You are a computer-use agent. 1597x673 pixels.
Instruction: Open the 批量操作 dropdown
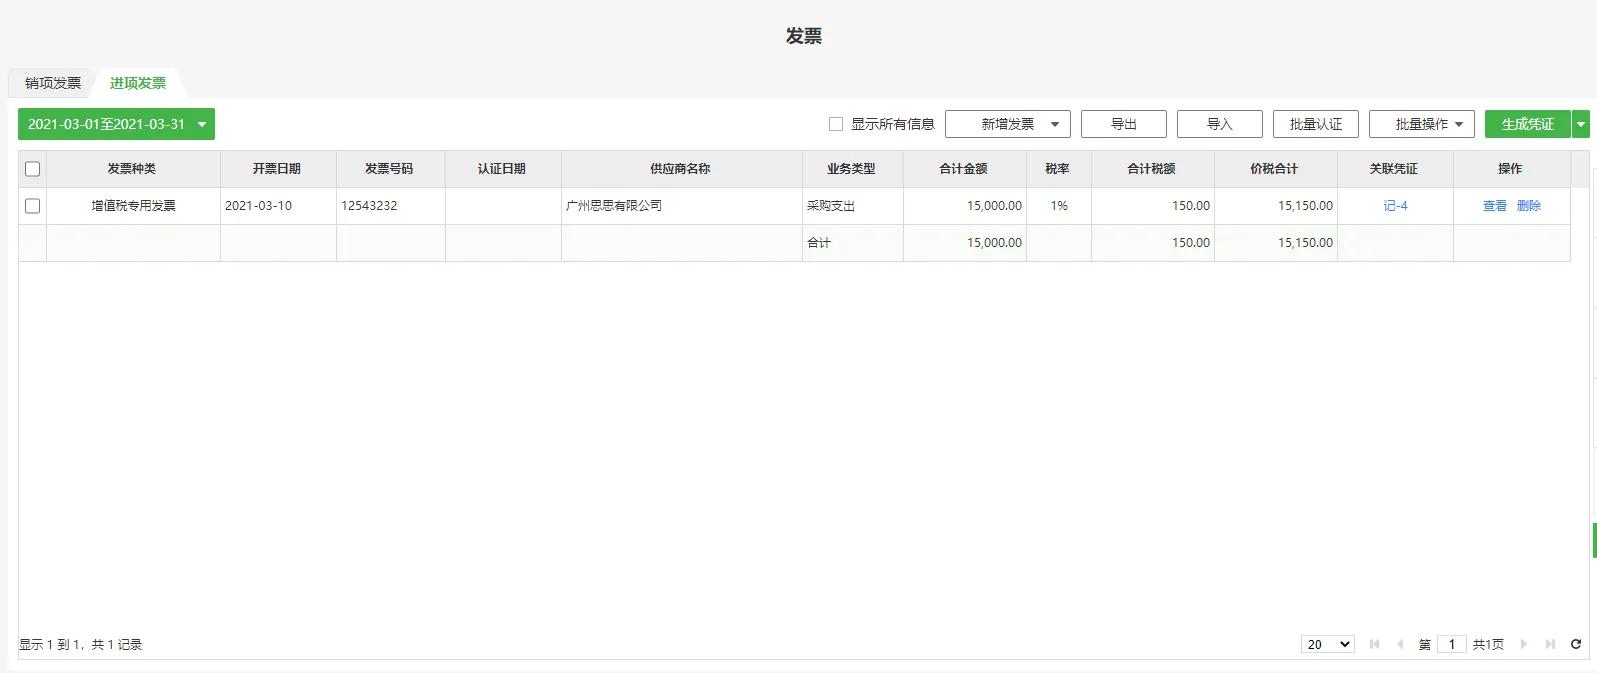click(x=1422, y=124)
